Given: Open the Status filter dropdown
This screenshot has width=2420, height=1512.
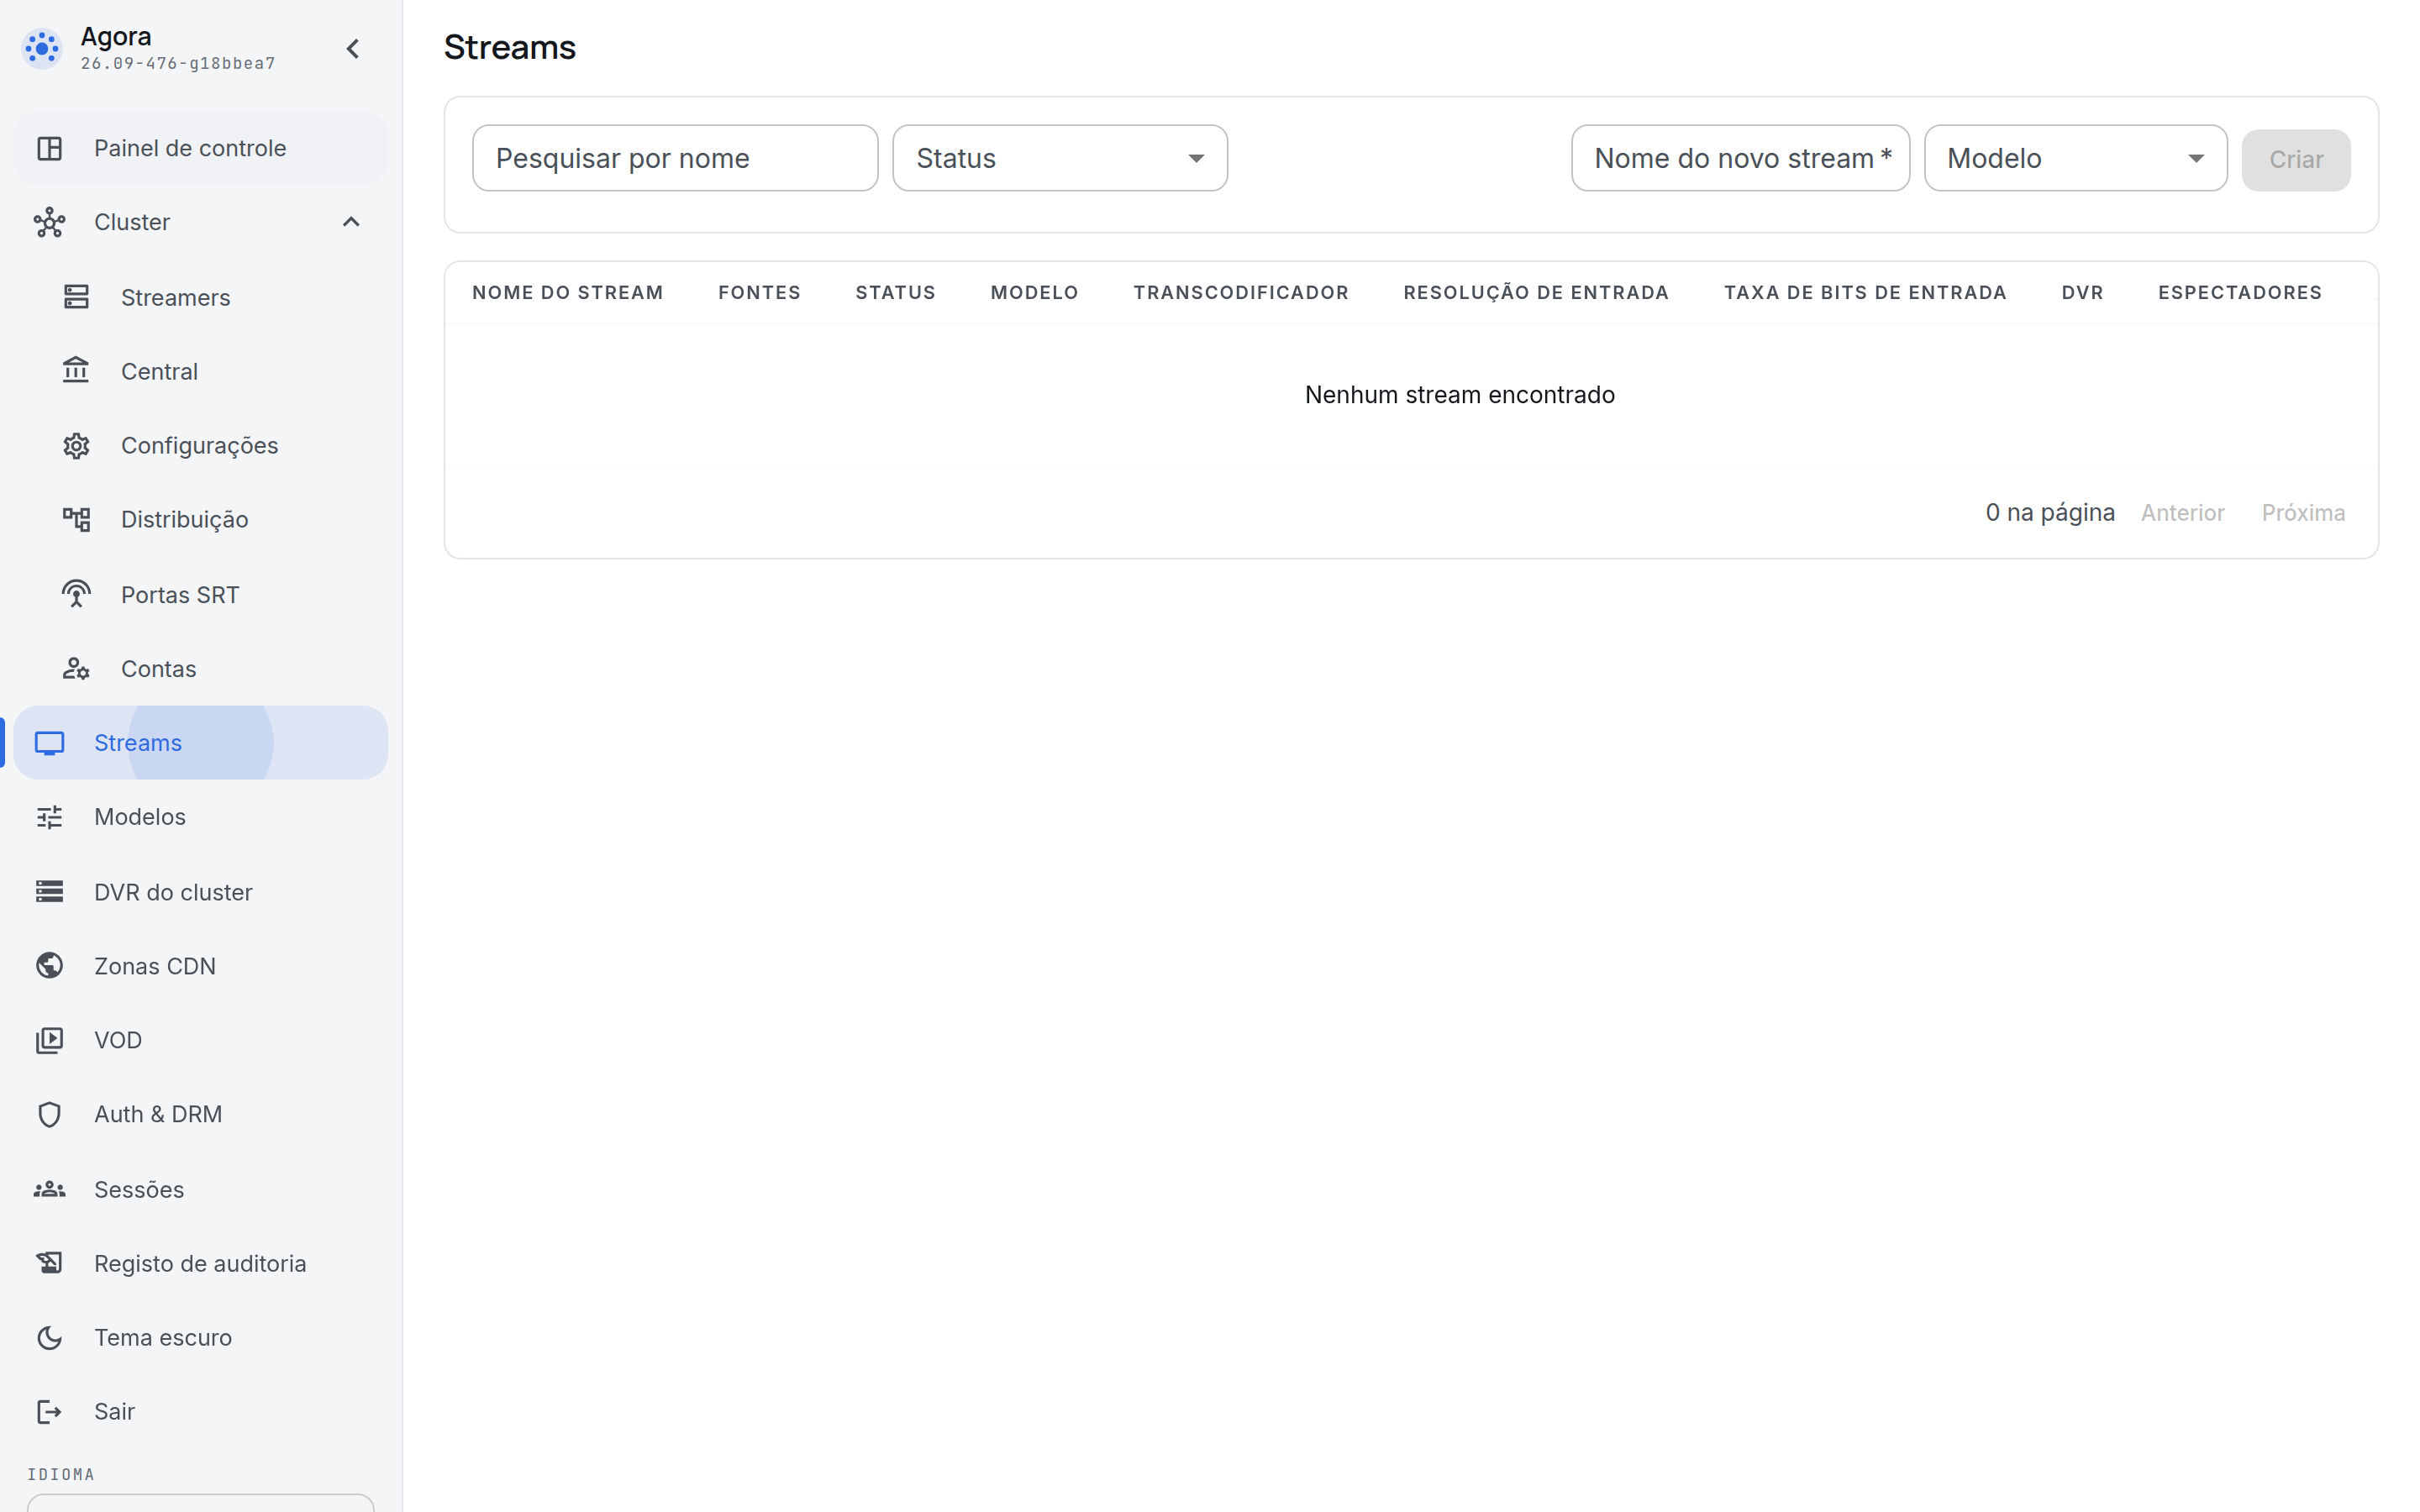Looking at the screenshot, I should 1060,158.
